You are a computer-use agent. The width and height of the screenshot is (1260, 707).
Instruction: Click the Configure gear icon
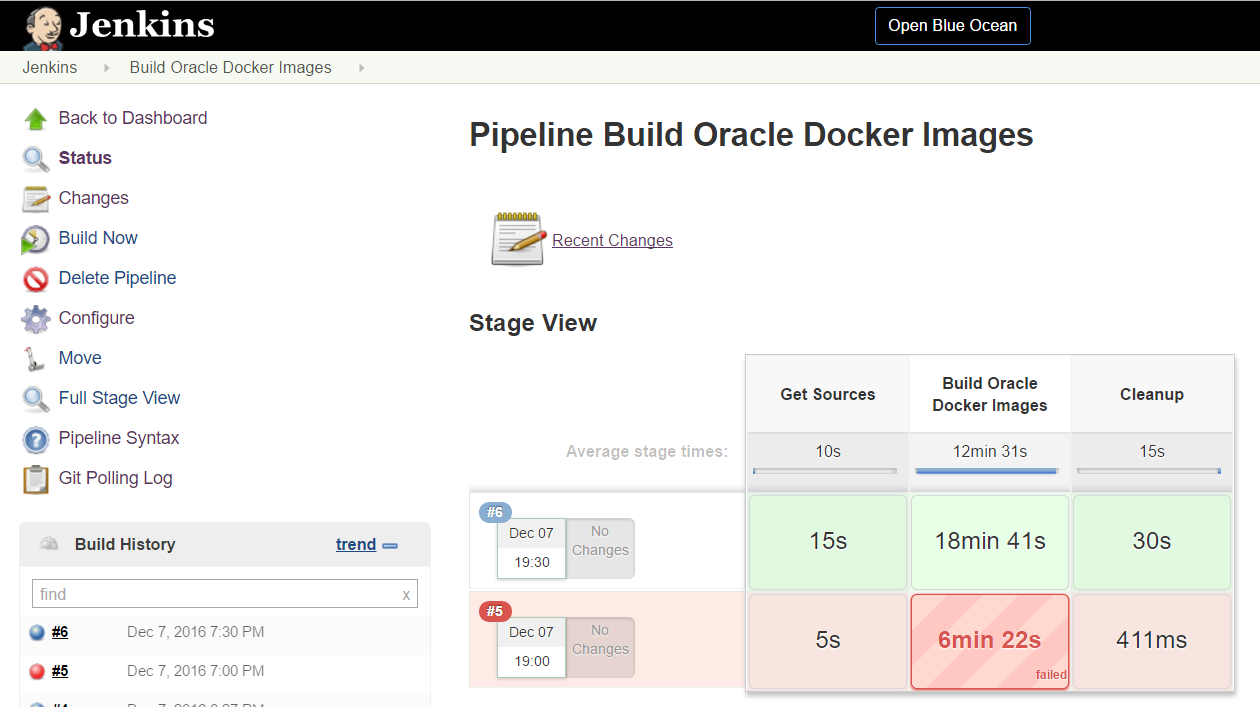[x=36, y=319]
